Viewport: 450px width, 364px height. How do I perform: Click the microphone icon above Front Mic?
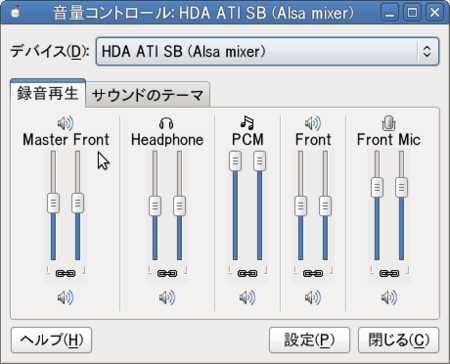point(389,123)
